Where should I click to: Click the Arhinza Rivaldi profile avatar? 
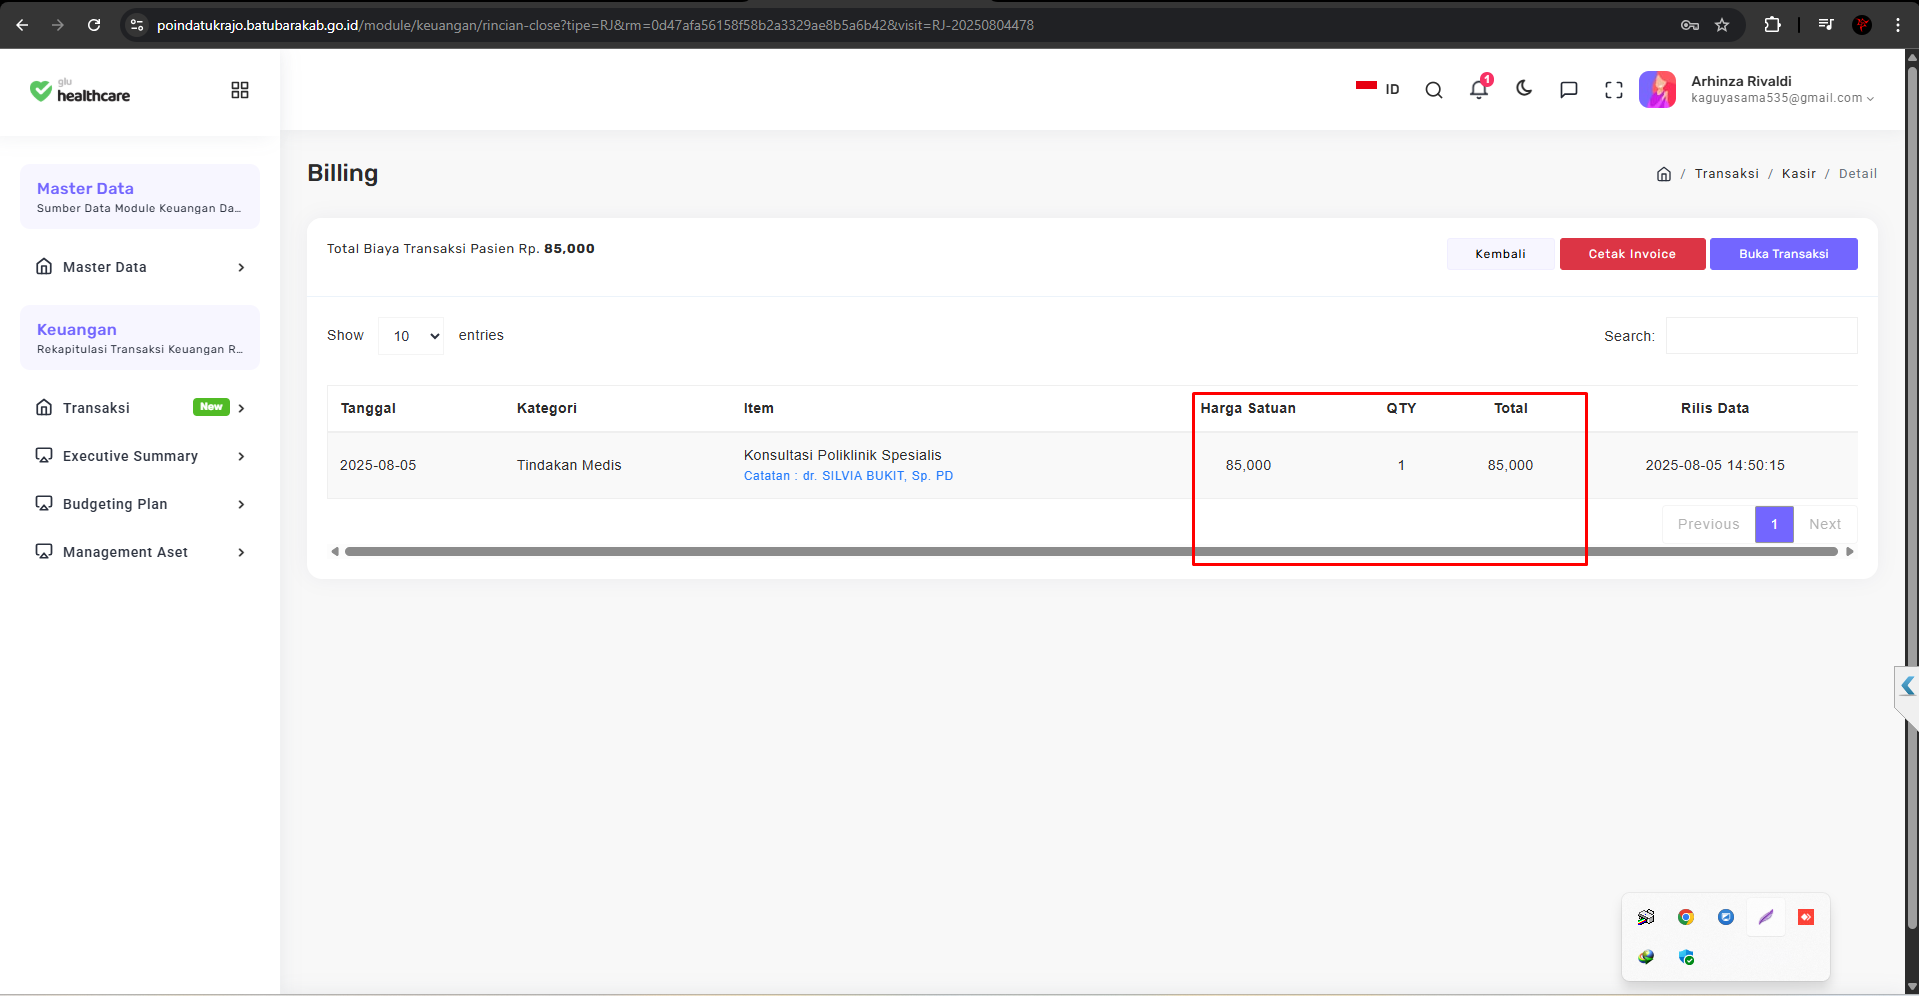[1657, 89]
